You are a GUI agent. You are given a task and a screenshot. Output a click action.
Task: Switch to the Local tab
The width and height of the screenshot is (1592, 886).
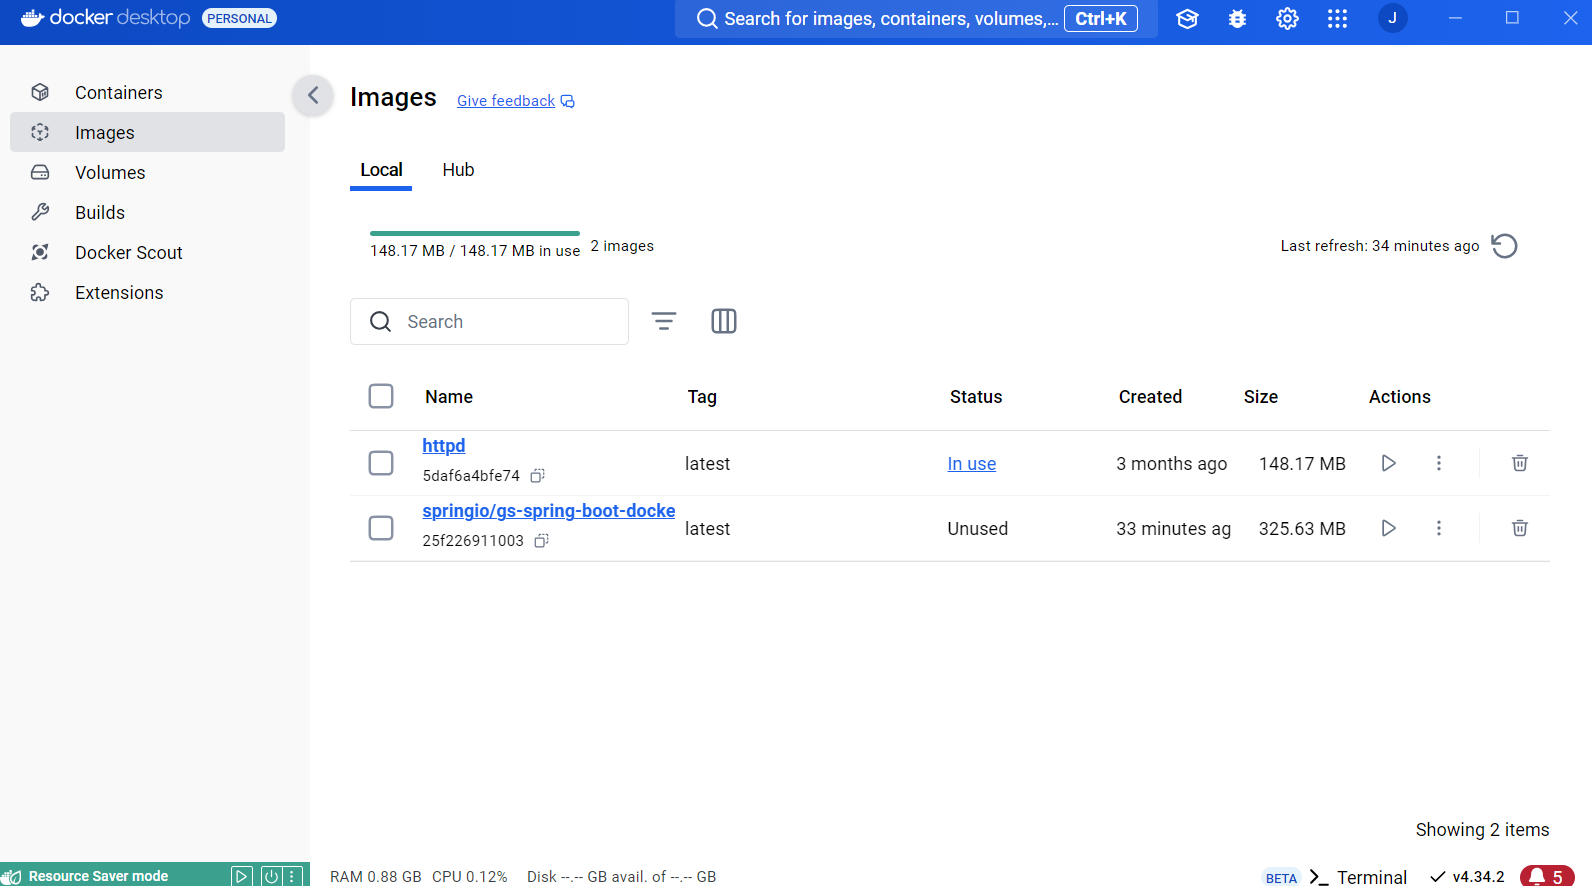381,170
